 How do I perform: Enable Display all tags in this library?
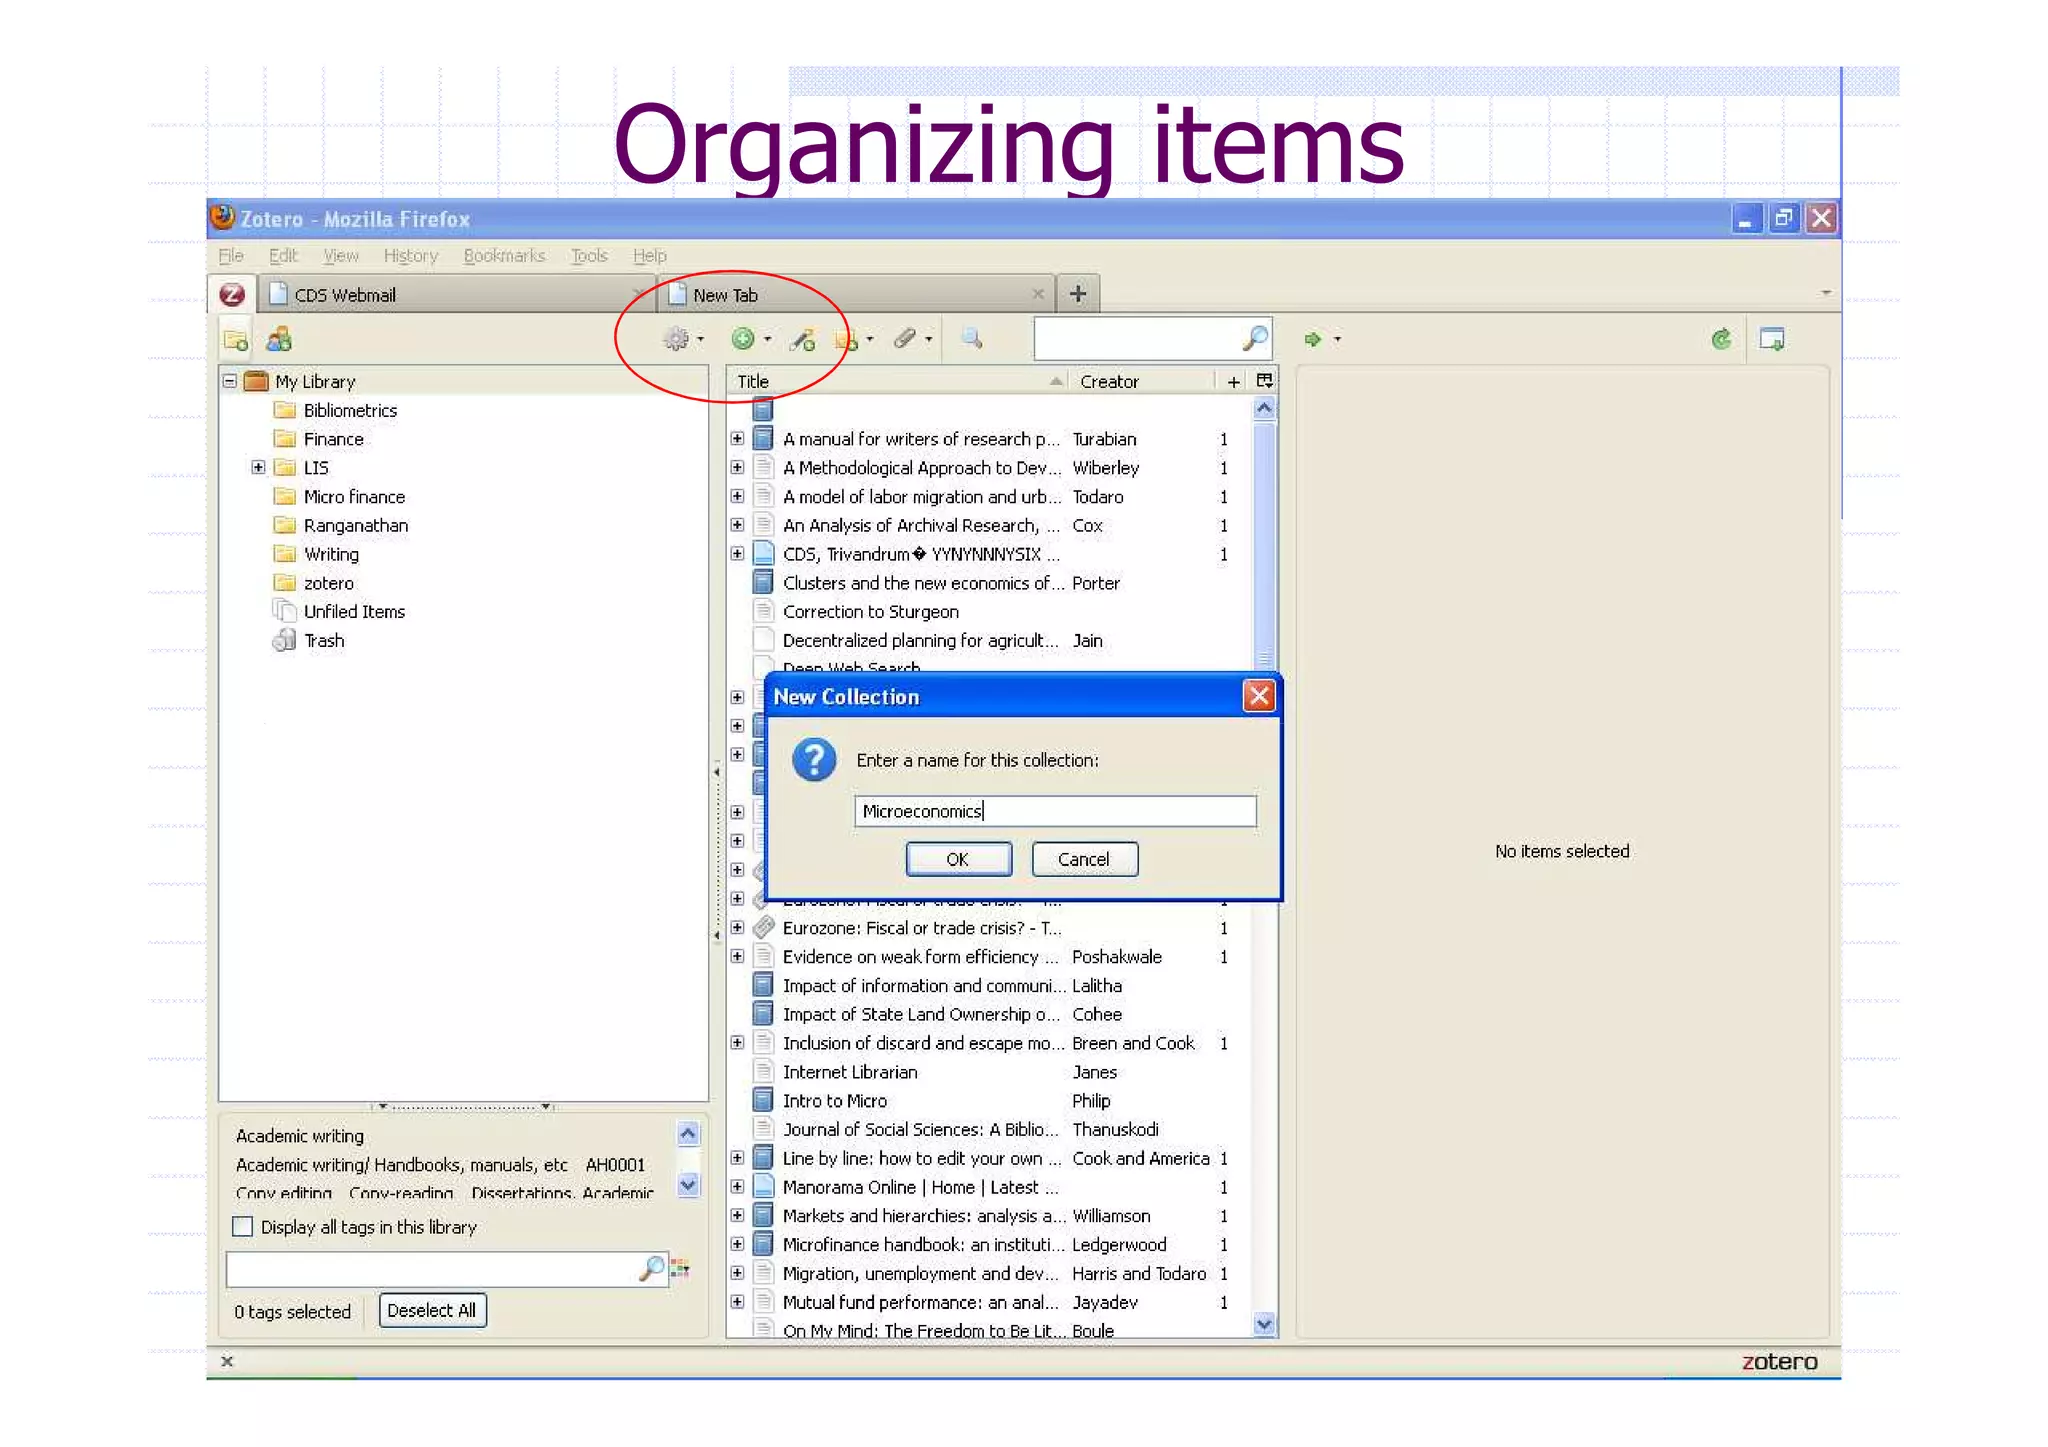pos(242,1226)
